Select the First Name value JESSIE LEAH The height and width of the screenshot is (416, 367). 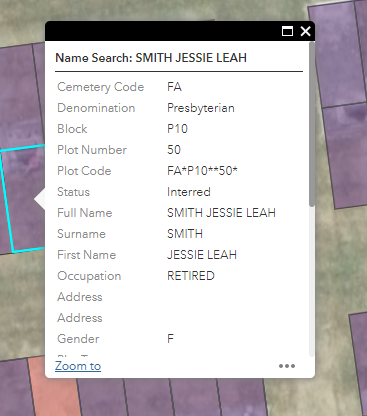coord(202,255)
